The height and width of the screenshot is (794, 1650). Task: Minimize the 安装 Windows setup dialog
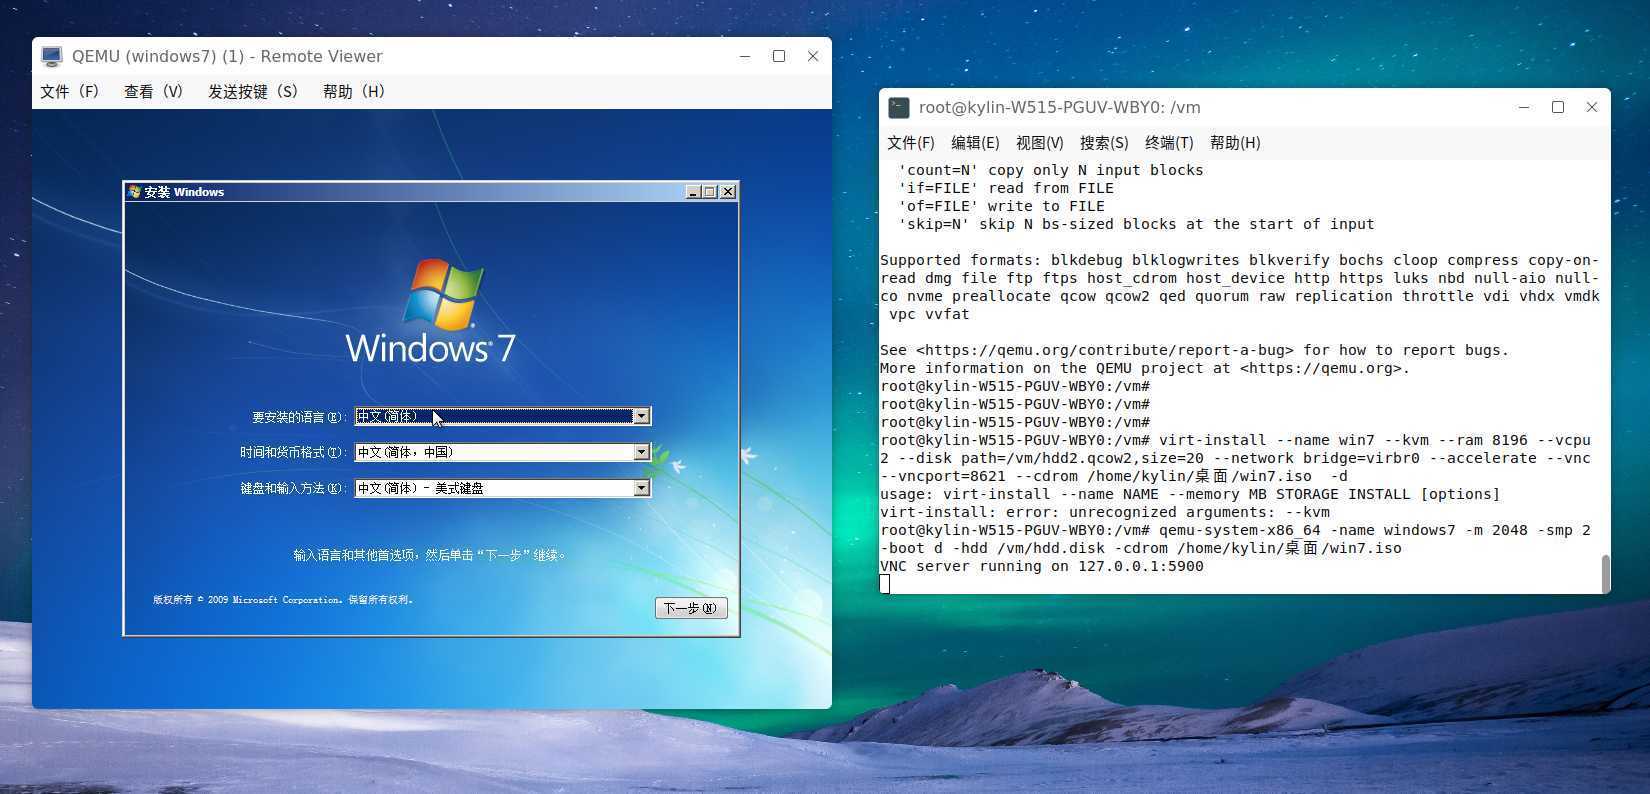(693, 192)
